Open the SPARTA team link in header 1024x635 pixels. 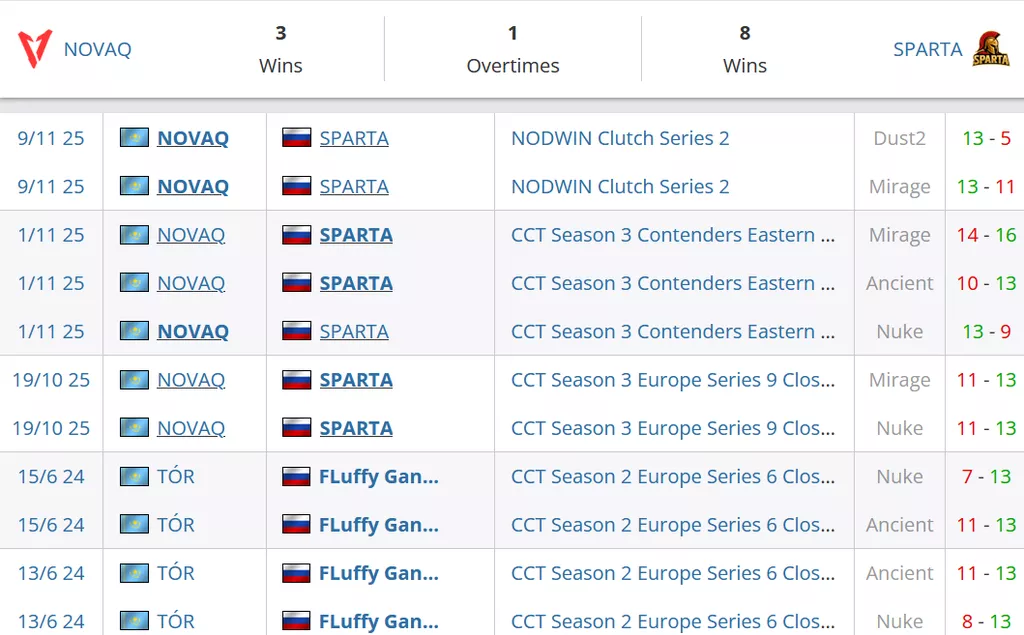(x=927, y=49)
